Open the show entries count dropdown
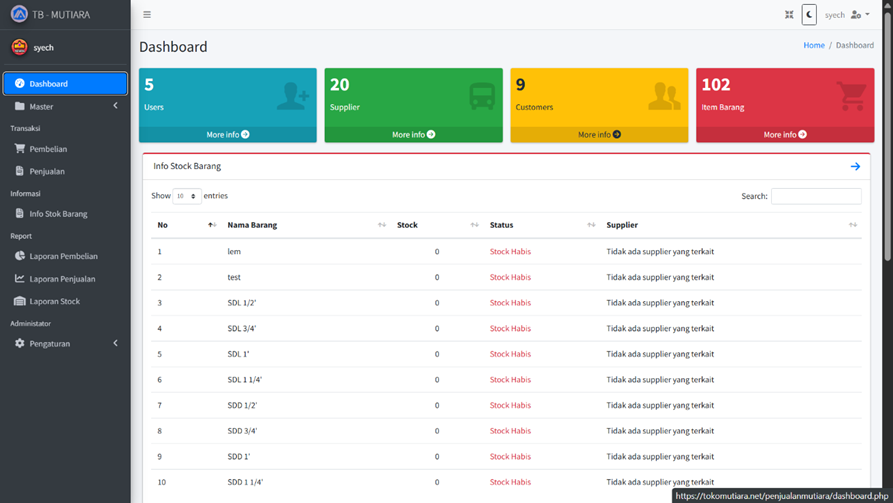The height and width of the screenshot is (503, 893). coord(187,196)
